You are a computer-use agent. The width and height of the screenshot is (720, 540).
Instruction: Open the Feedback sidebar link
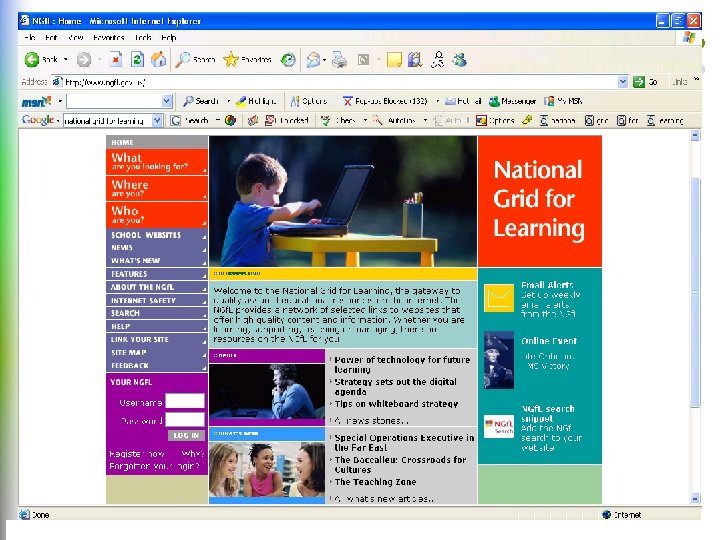(157, 366)
